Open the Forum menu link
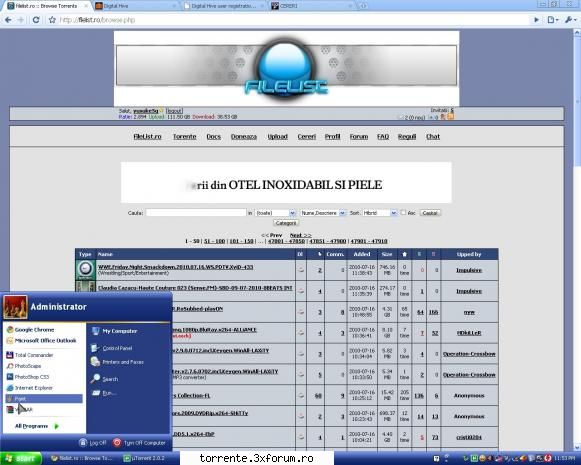Viewport: 581px width, 465px height. point(359,137)
